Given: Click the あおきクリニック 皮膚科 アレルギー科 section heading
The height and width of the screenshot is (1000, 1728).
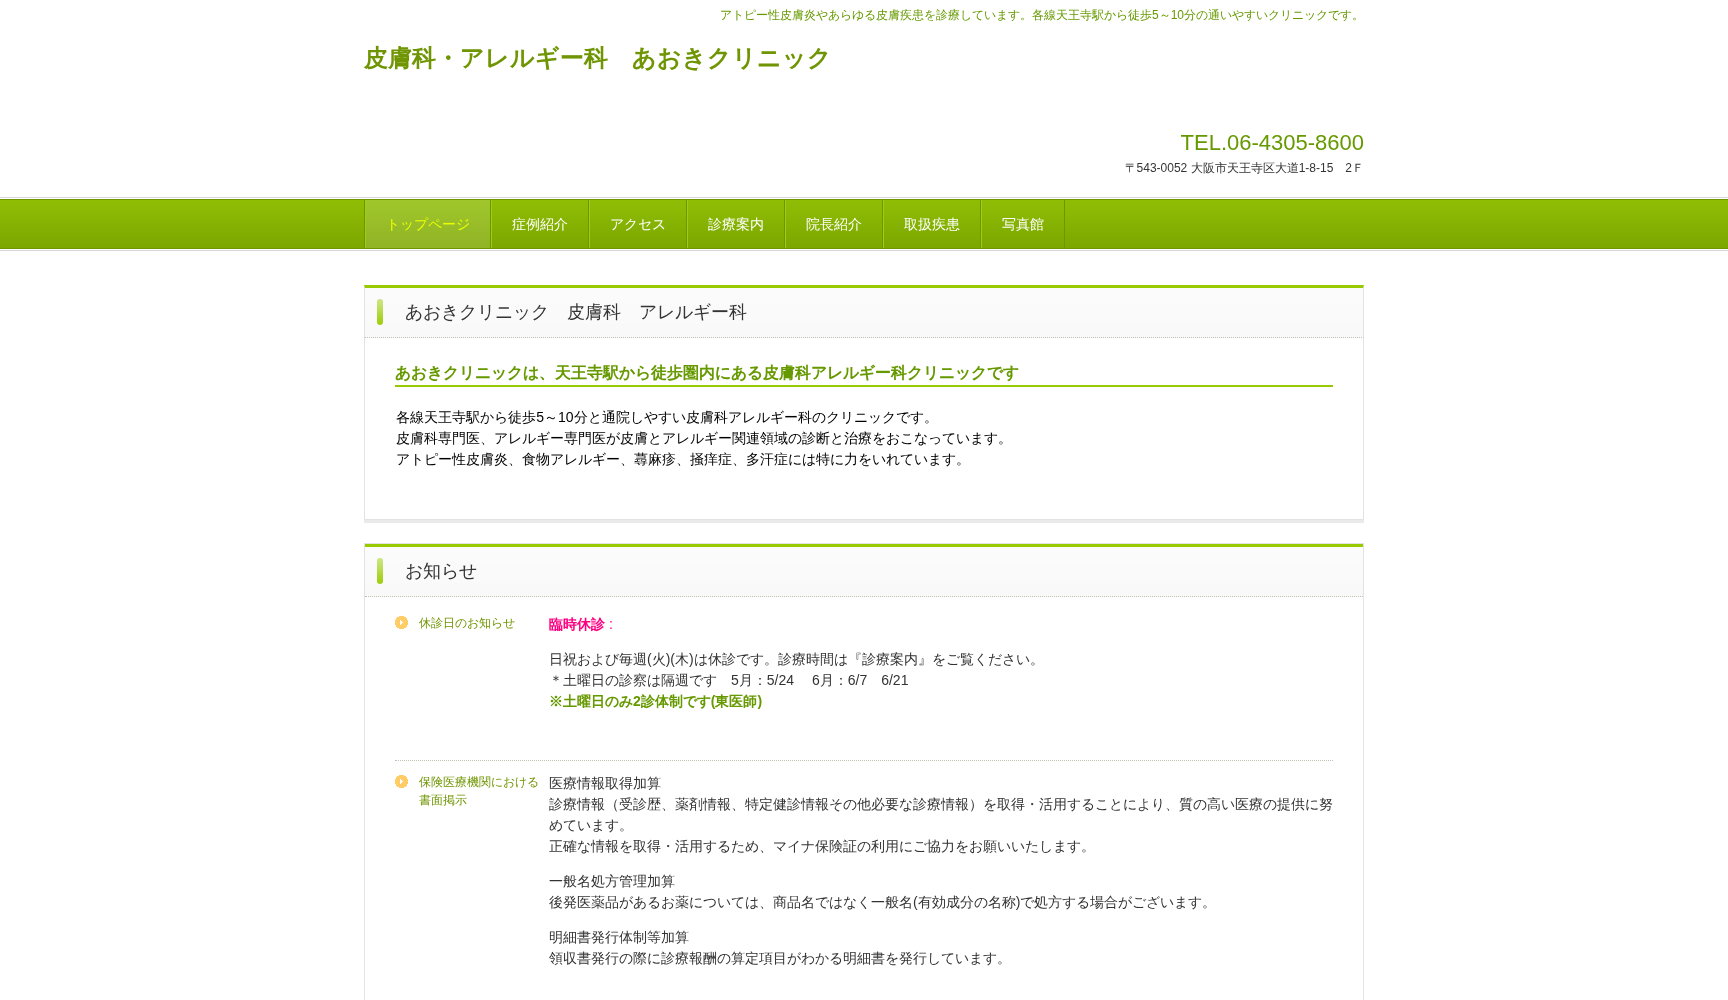Looking at the screenshot, I should [x=576, y=312].
